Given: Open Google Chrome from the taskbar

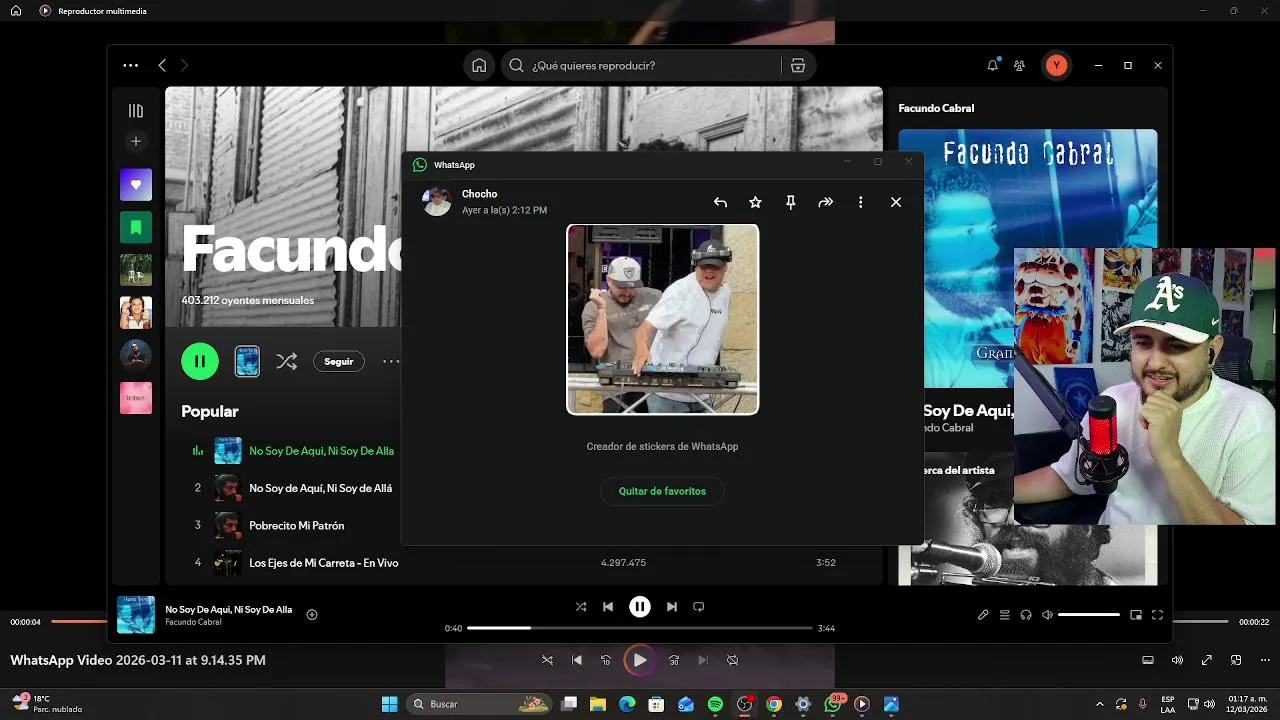Looking at the screenshot, I should tap(774, 704).
